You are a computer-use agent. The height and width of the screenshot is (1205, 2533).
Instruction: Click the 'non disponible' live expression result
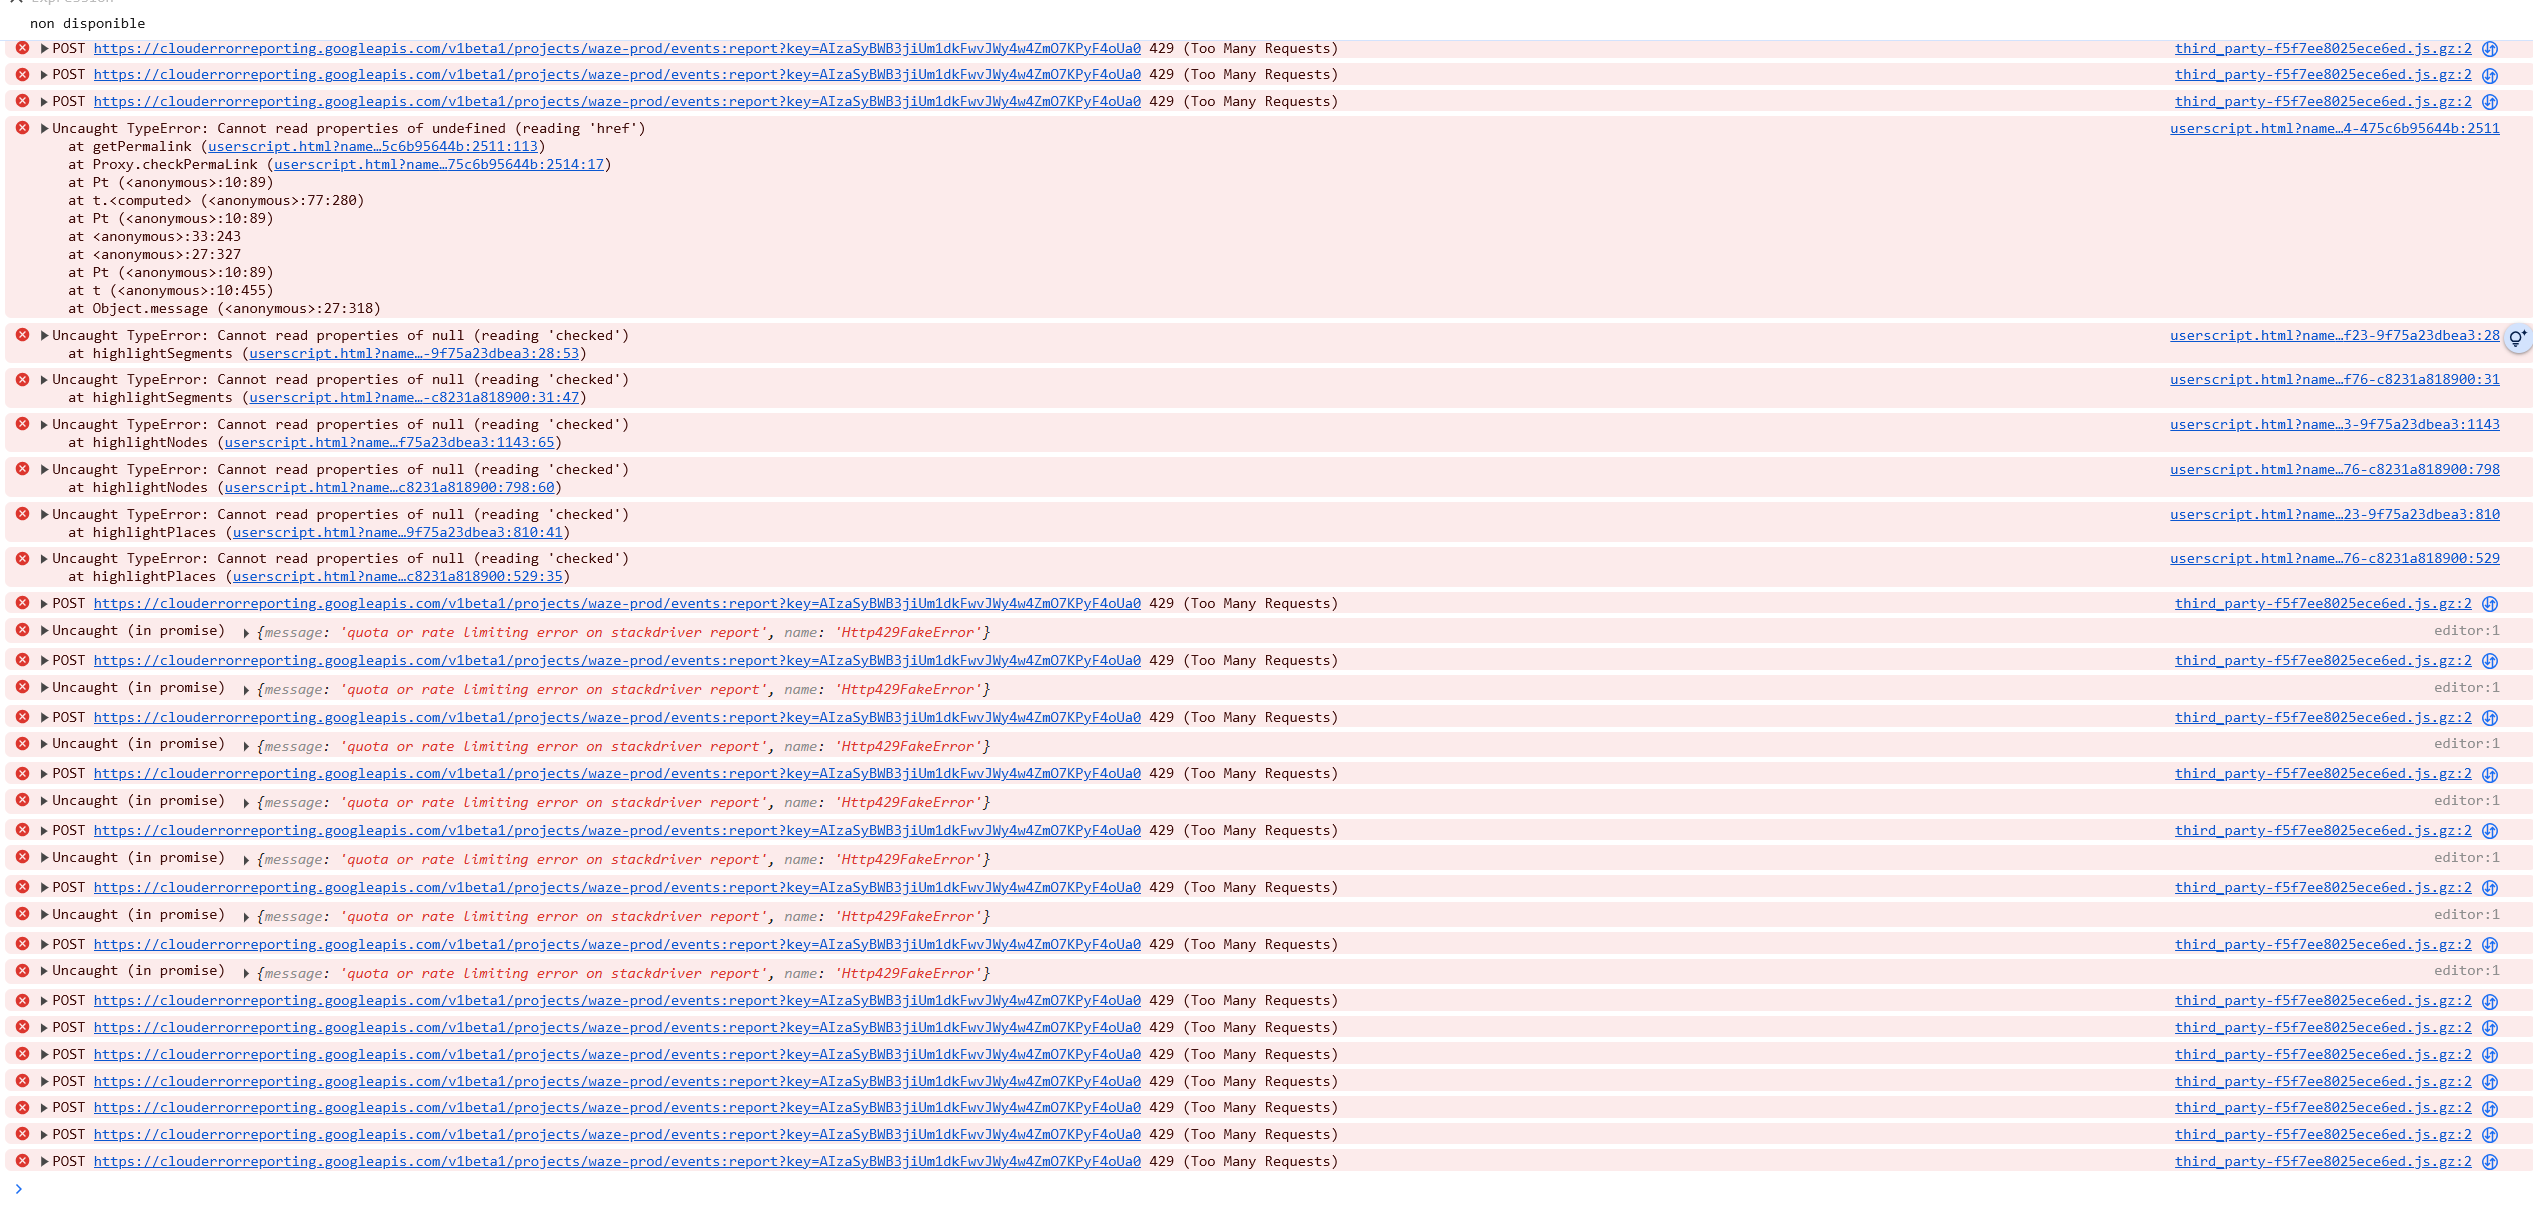(88, 24)
